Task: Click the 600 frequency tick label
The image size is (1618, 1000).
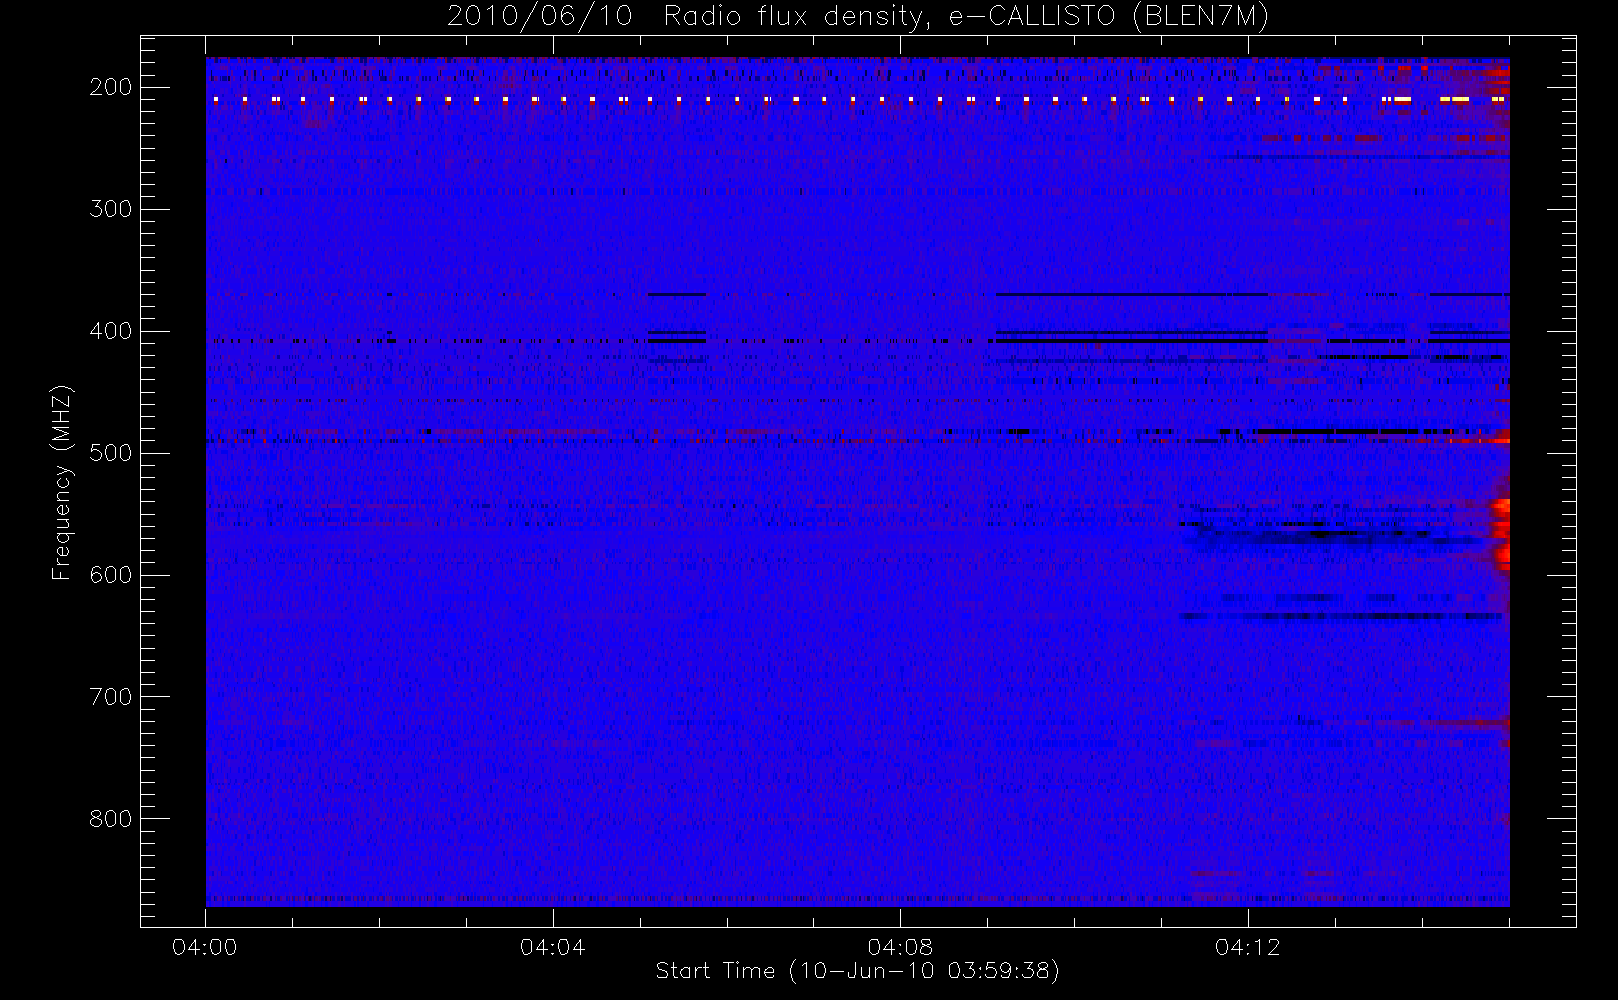Action: pos(111,575)
